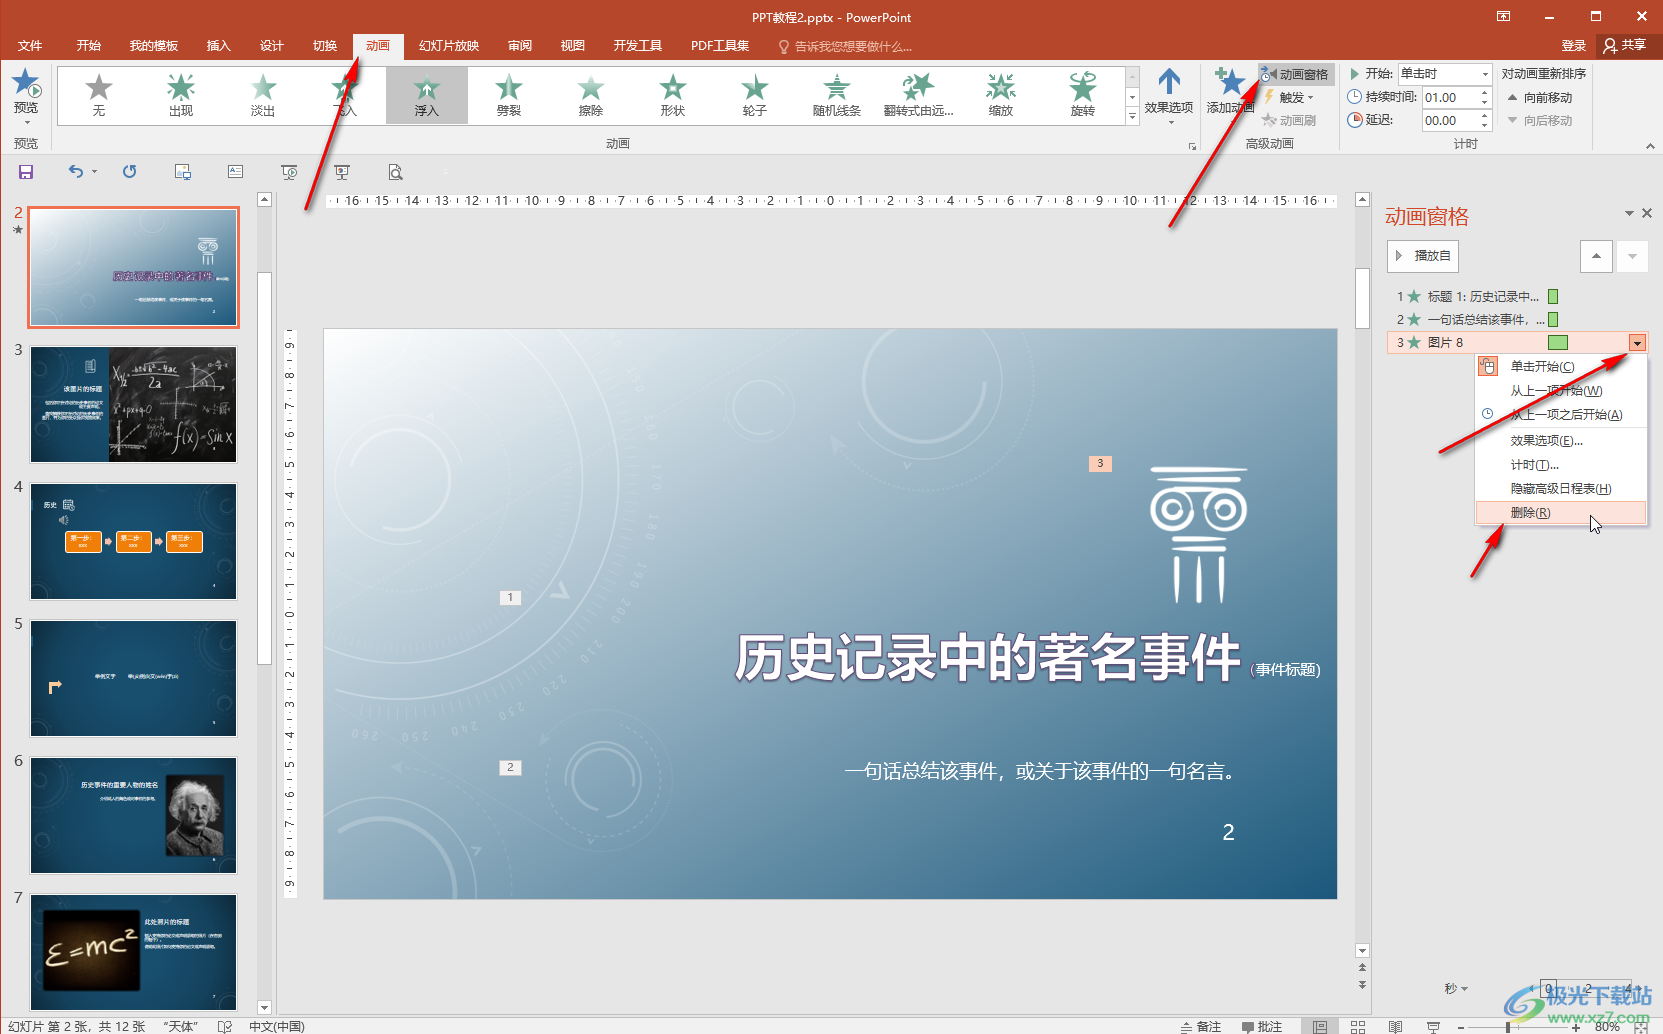1663x1034 pixels.
Task: Start slideshow from status bar icon
Action: [x=1433, y=1026]
